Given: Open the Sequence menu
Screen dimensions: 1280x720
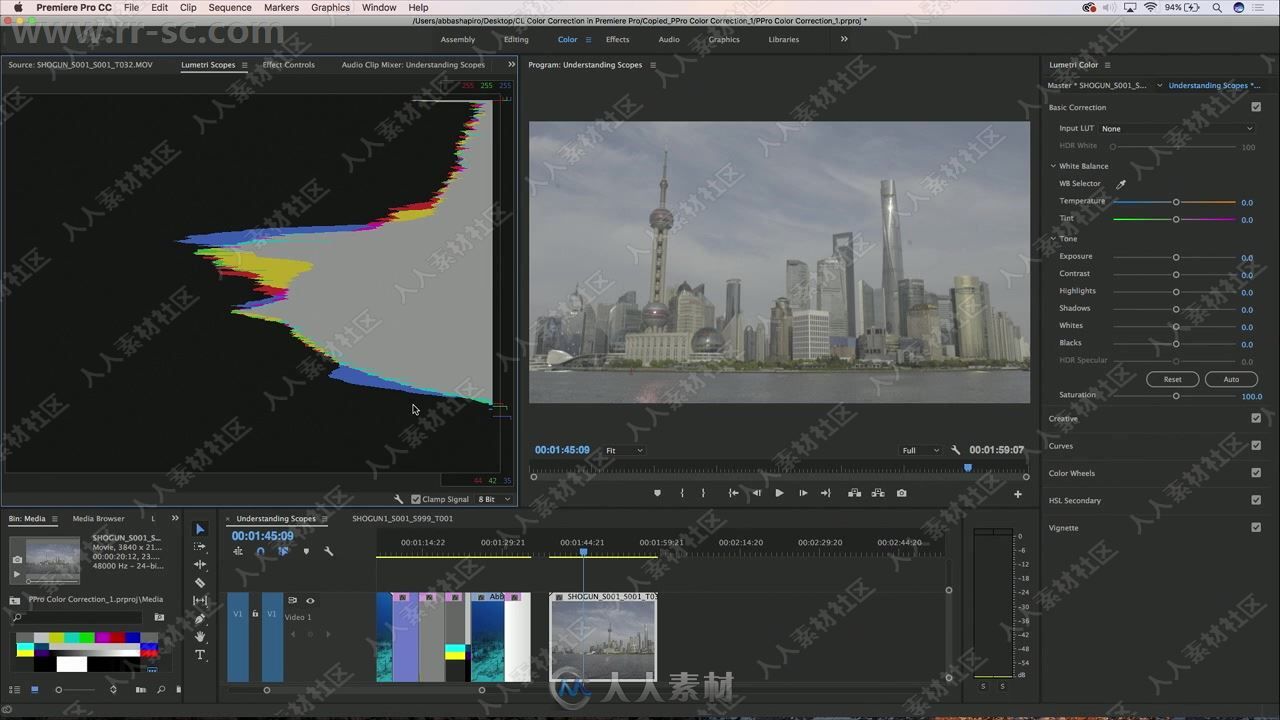Looking at the screenshot, I should point(230,7).
